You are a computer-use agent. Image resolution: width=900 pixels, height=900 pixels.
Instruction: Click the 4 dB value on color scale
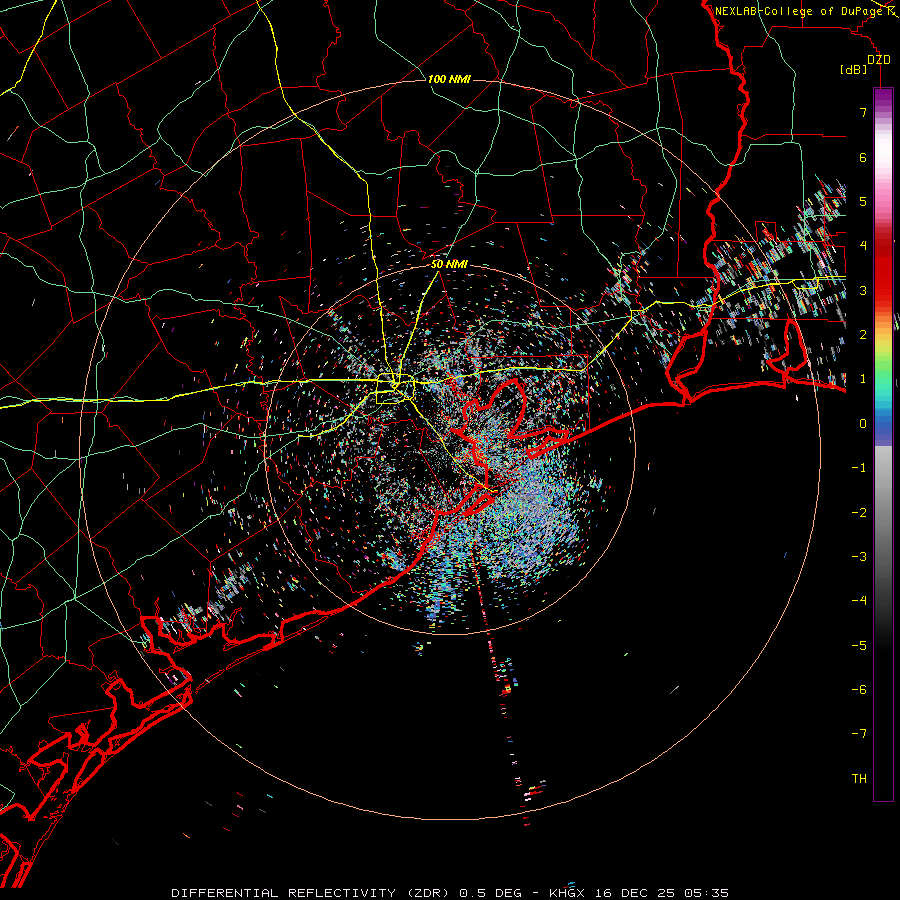(x=863, y=246)
